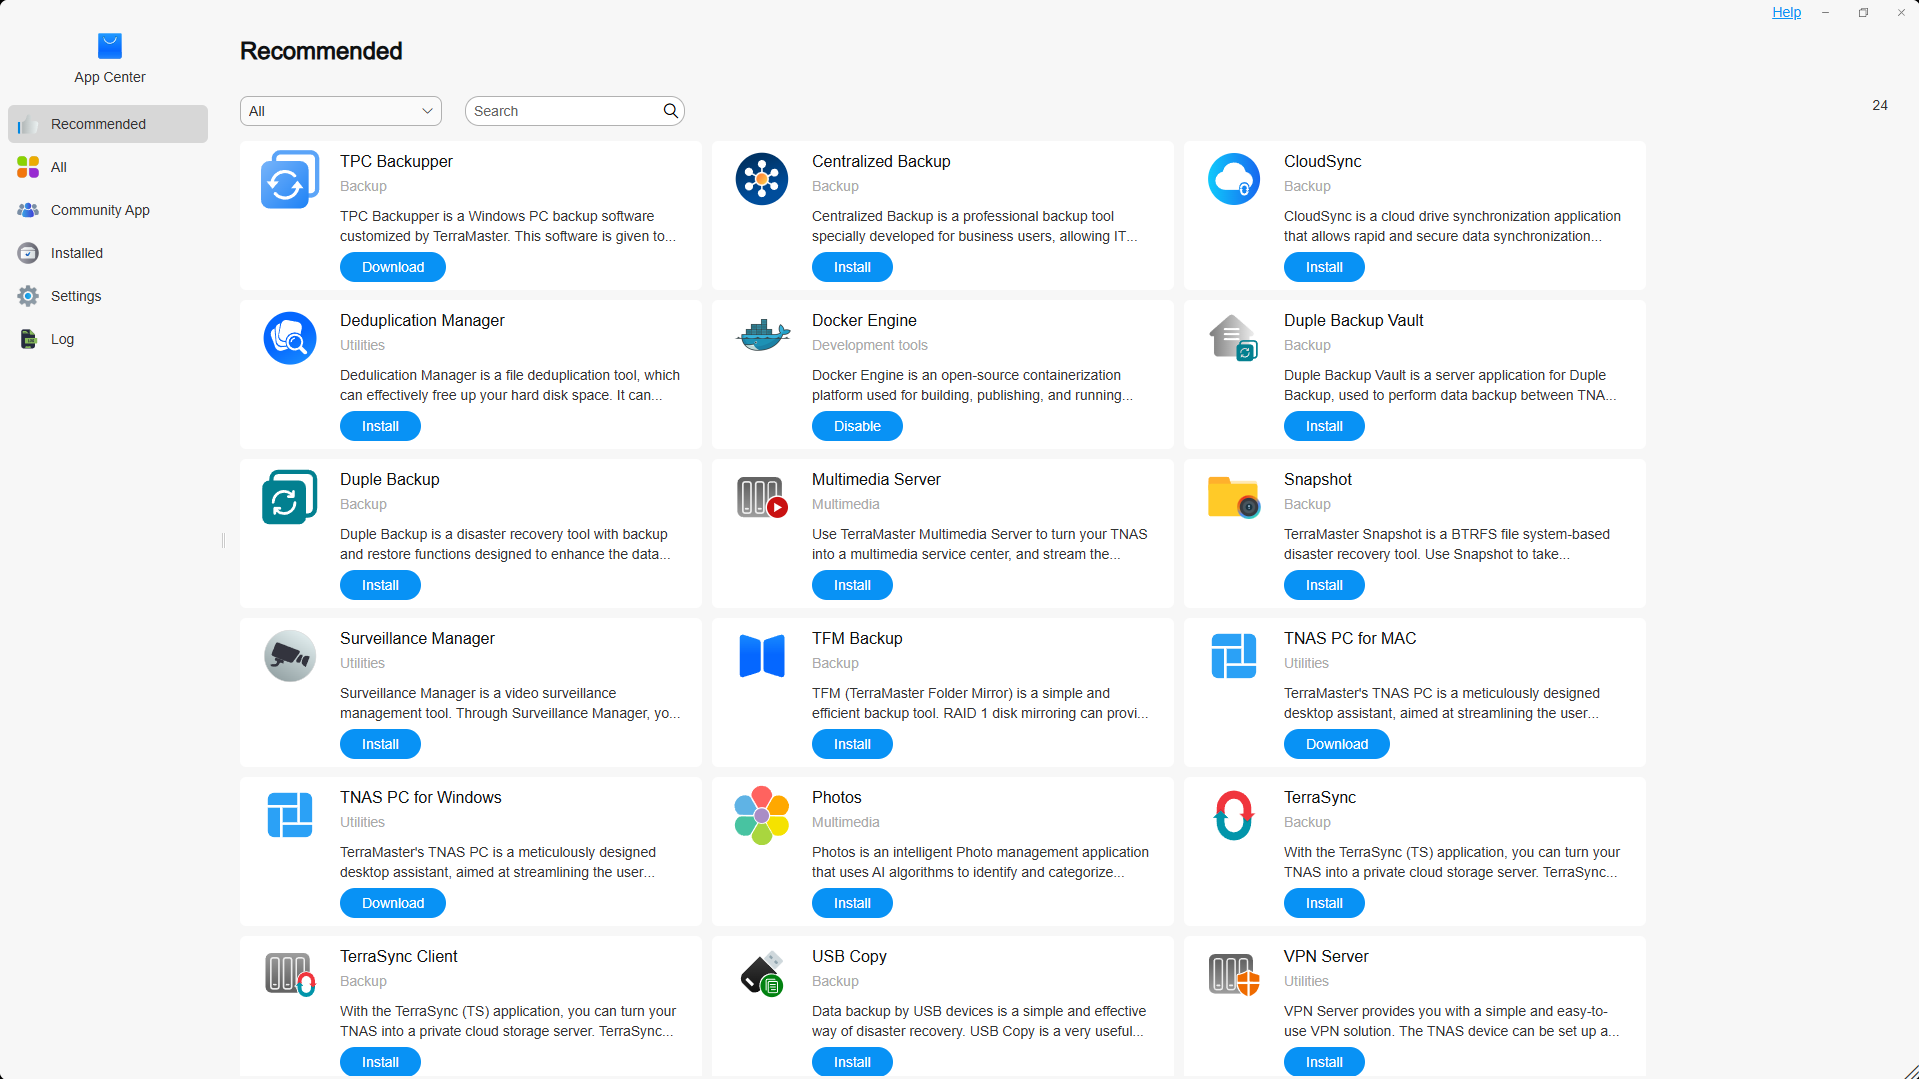Click the Settings gear icon in sidebar

coord(28,296)
